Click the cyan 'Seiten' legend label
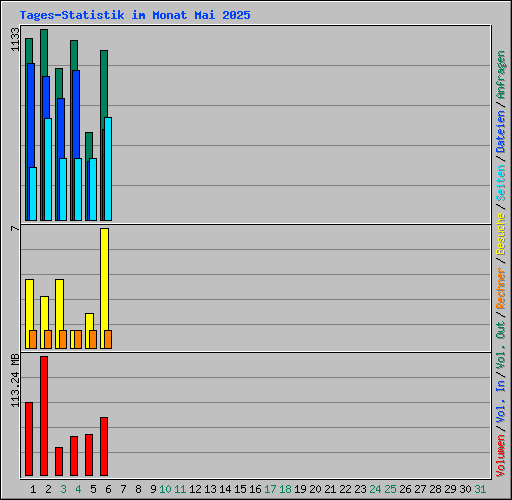Viewport: 512px width, 500px height. 501,183
